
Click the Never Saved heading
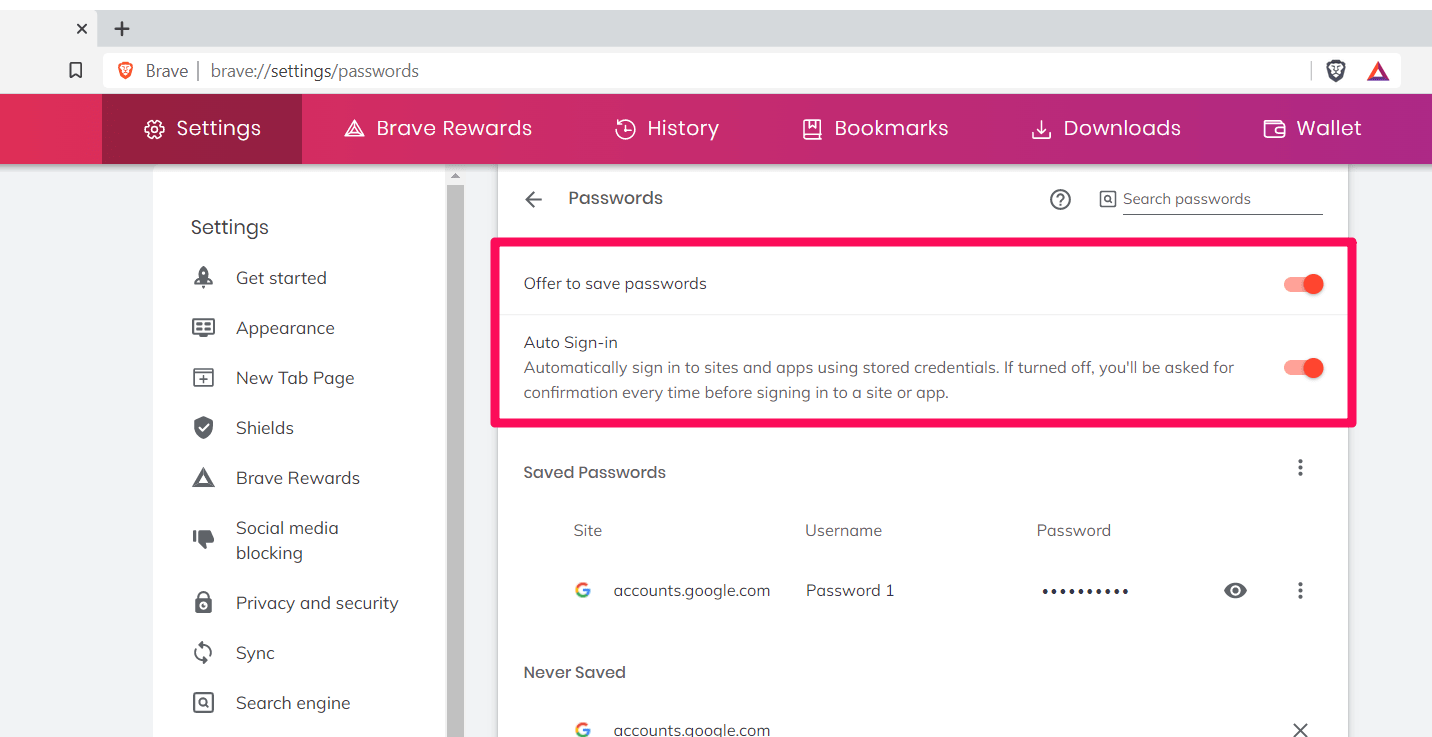tap(574, 672)
